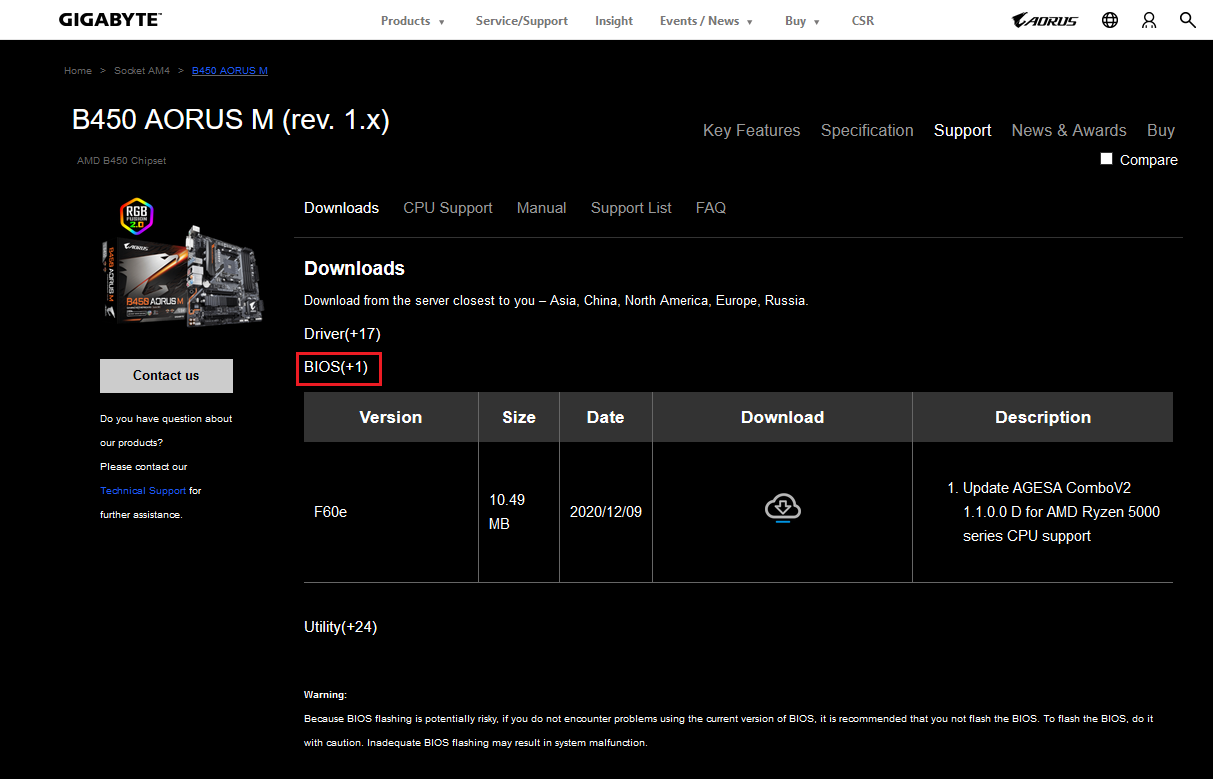The image size is (1213, 779).
Task: Choose the Europe download server
Action: point(736,301)
